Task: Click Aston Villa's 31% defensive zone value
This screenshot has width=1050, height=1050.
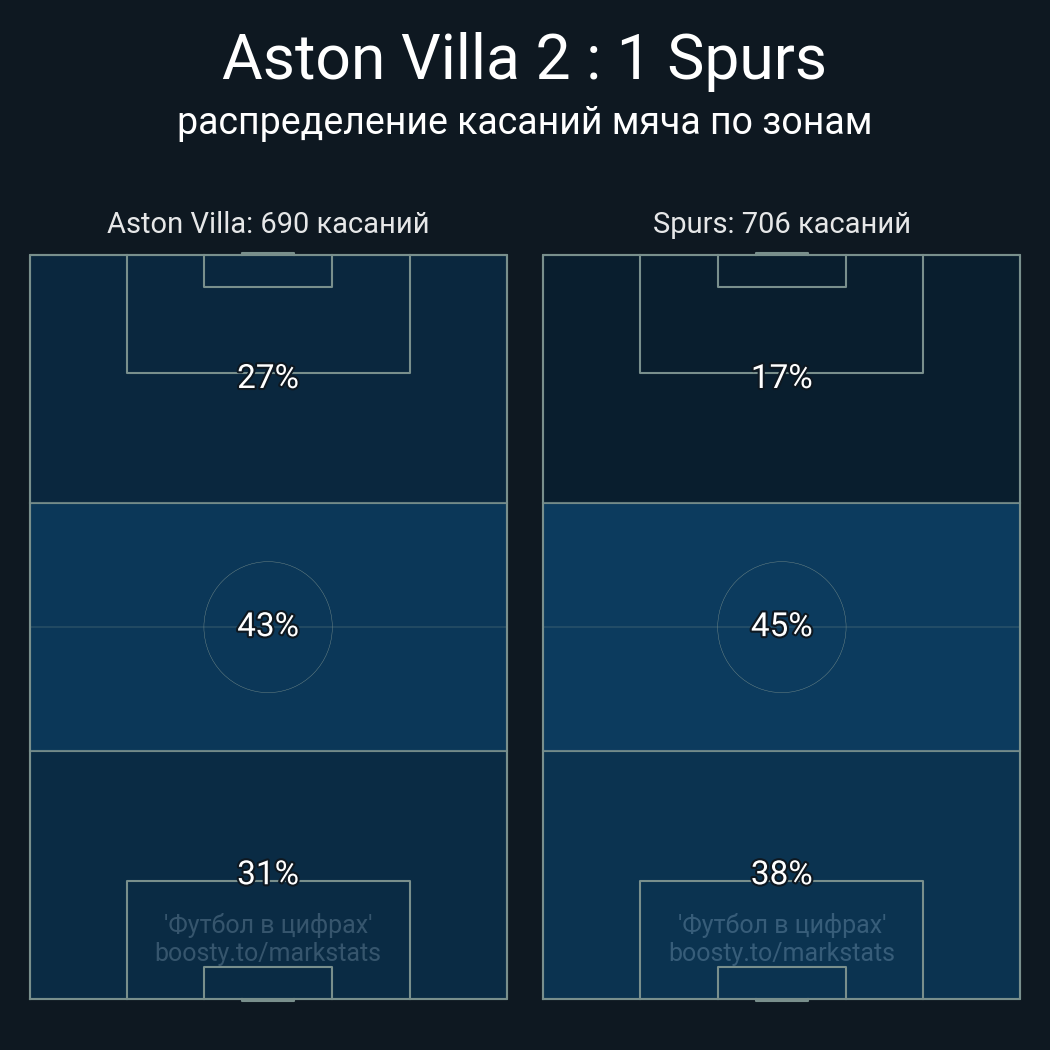Action: [x=268, y=873]
